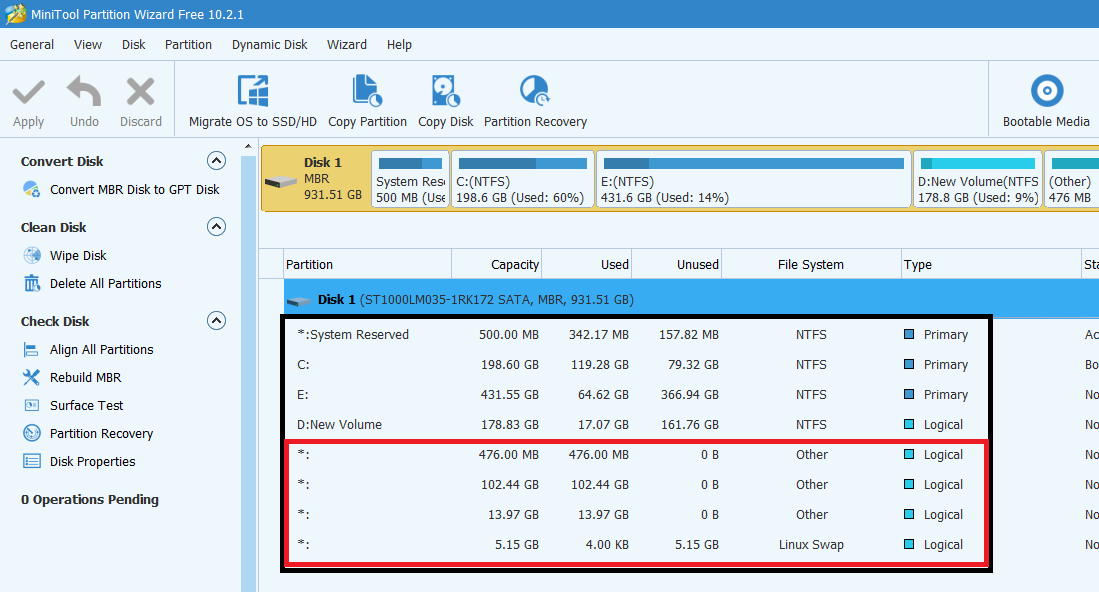The height and width of the screenshot is (592, 1099).
Task: Click the sidebar scroll up arrow
Action: tap(248, 146)
